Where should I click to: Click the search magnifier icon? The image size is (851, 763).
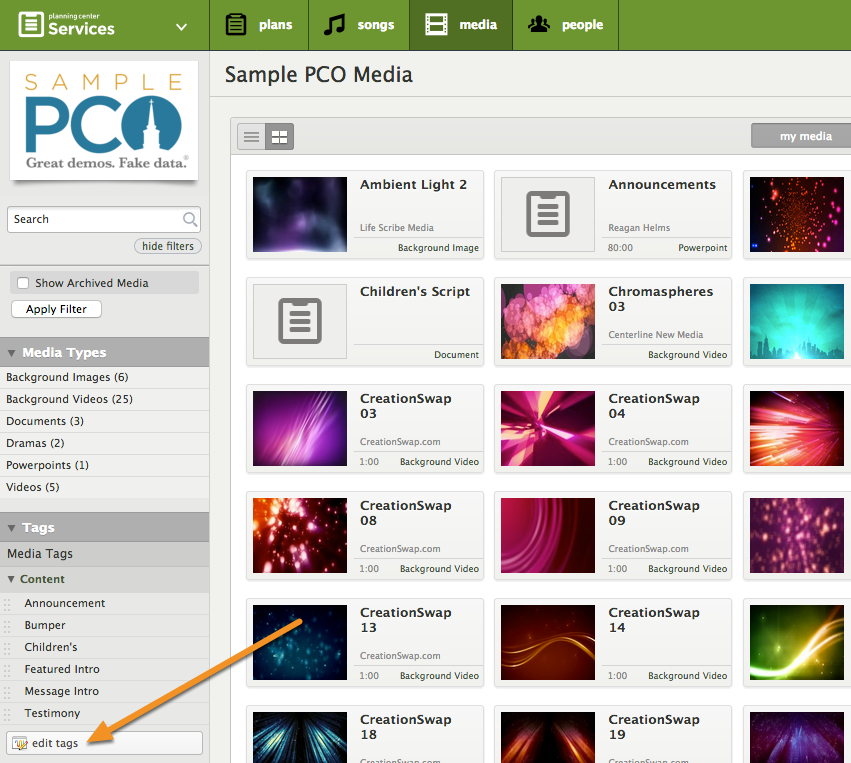189,219
